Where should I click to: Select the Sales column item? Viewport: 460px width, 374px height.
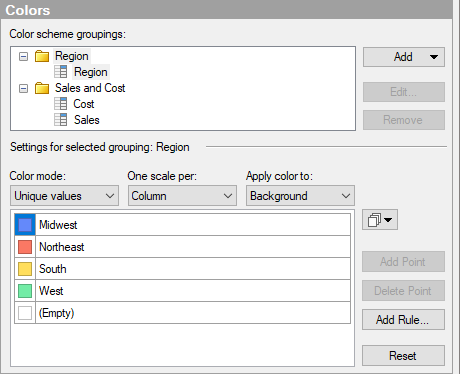tap(87, 120)
